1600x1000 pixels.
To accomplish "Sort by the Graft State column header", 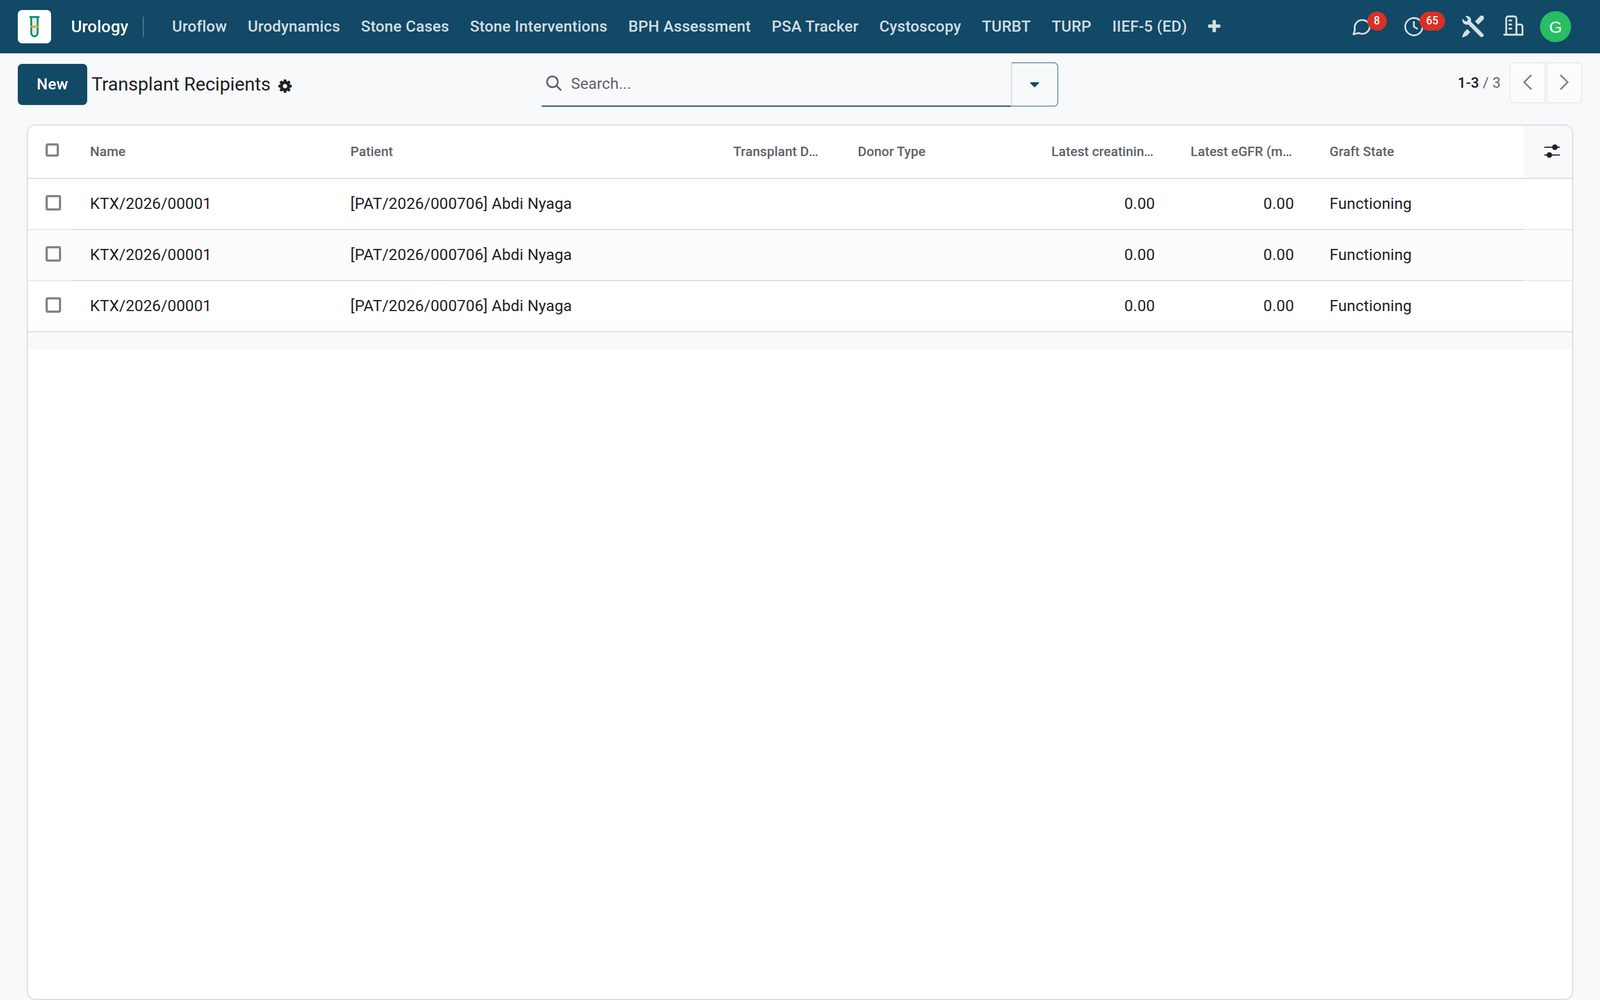I will click(1361, 151).
